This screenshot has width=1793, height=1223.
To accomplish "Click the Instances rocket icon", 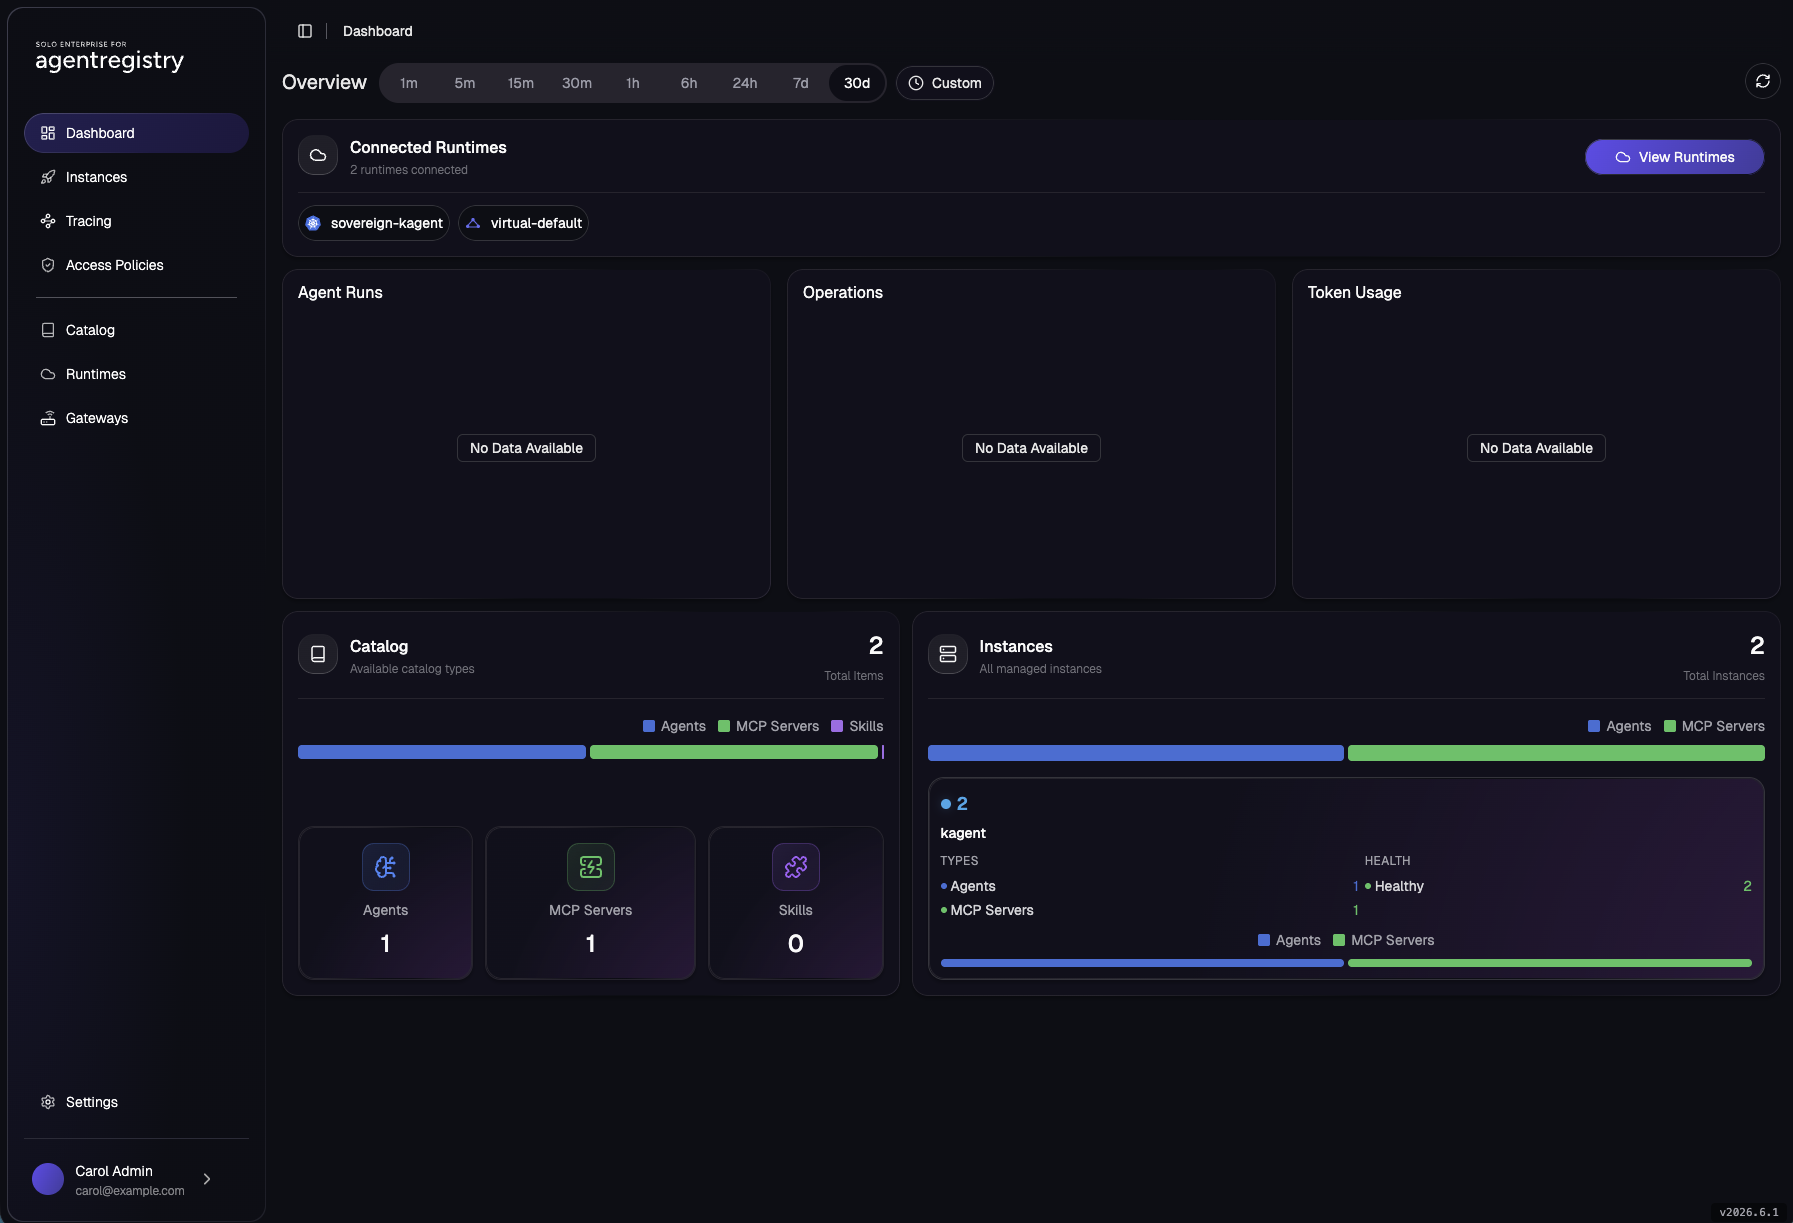I will point(48,177).
